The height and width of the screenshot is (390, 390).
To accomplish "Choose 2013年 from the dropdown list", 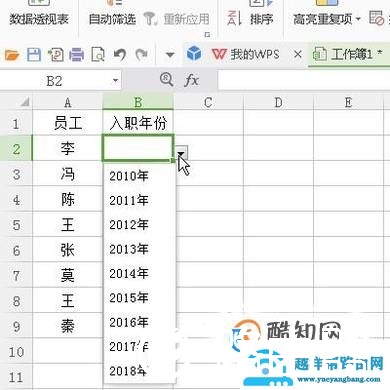I will tap(140, 249).
